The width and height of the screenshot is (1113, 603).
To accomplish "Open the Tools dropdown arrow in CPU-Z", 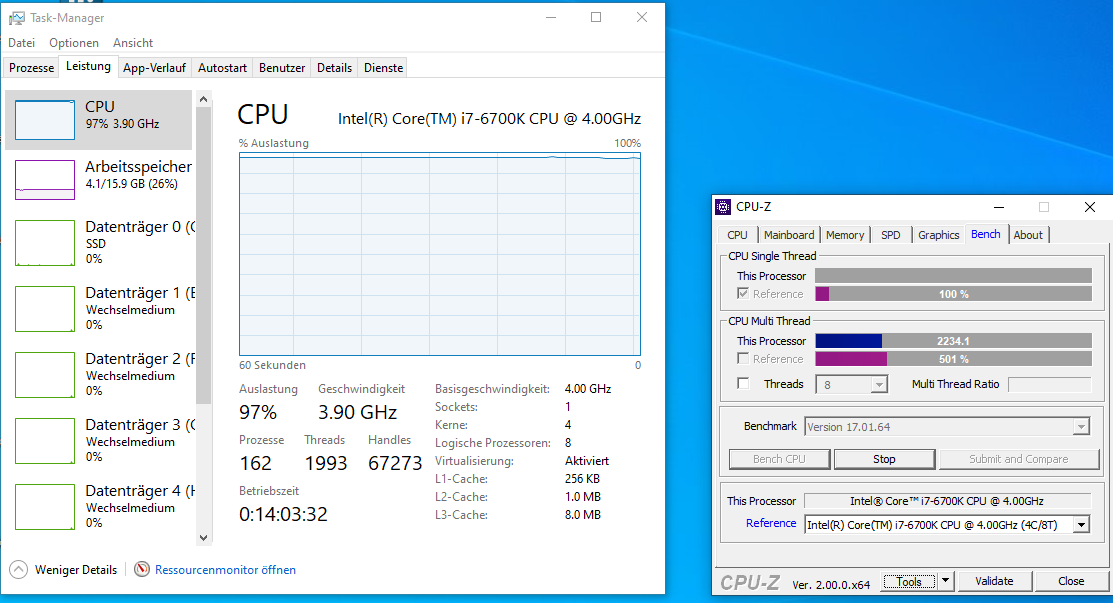I will (x=945, y=581).
